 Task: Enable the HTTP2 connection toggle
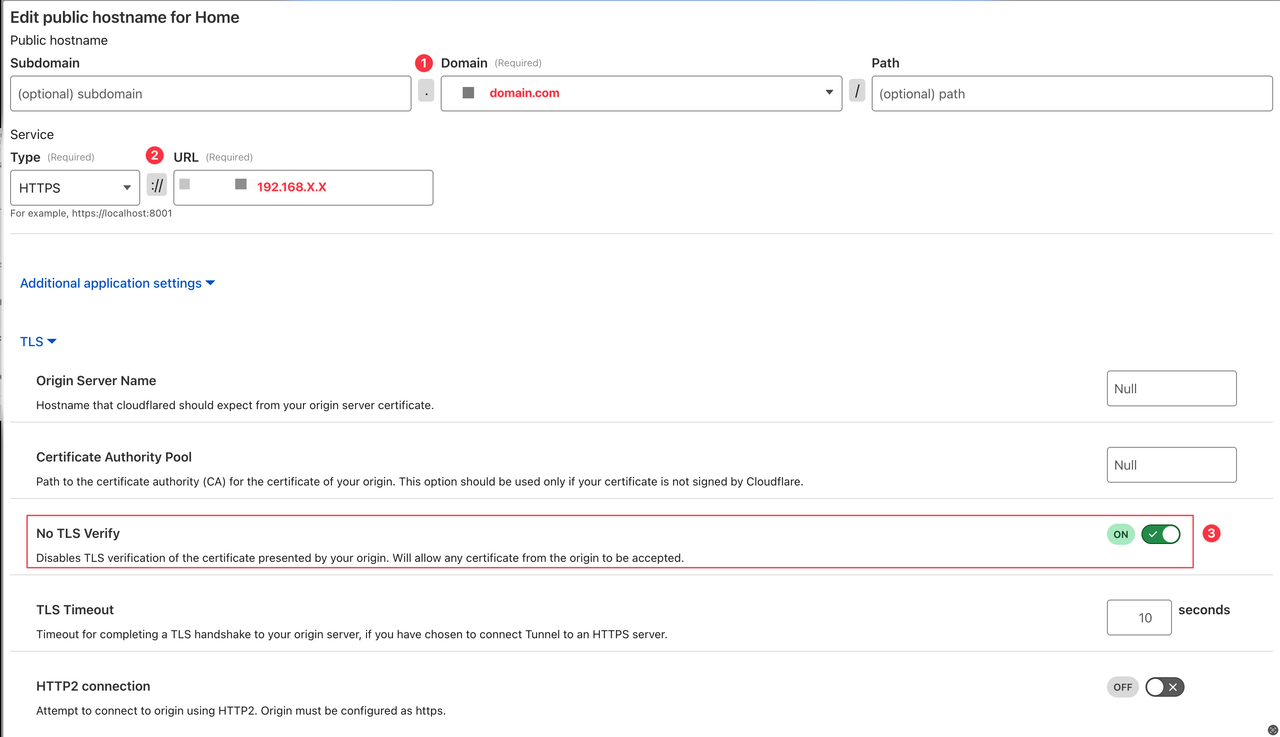[1164, 686]
